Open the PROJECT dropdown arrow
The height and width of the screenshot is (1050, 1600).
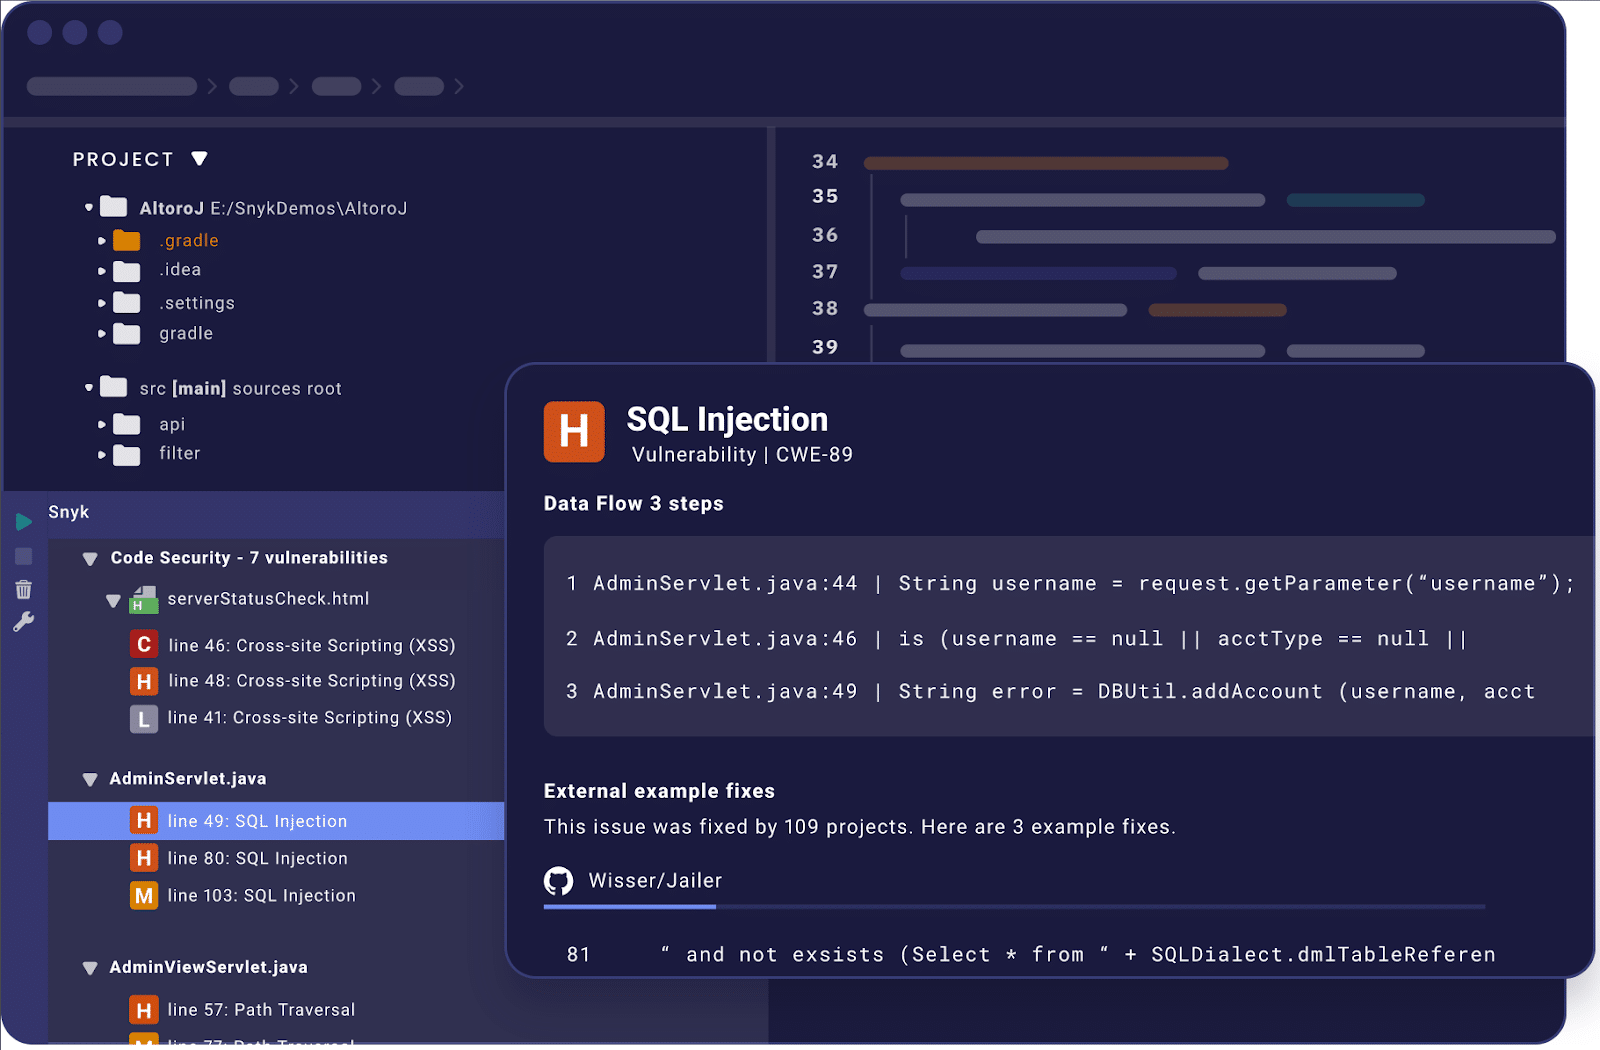pos(199,159)
